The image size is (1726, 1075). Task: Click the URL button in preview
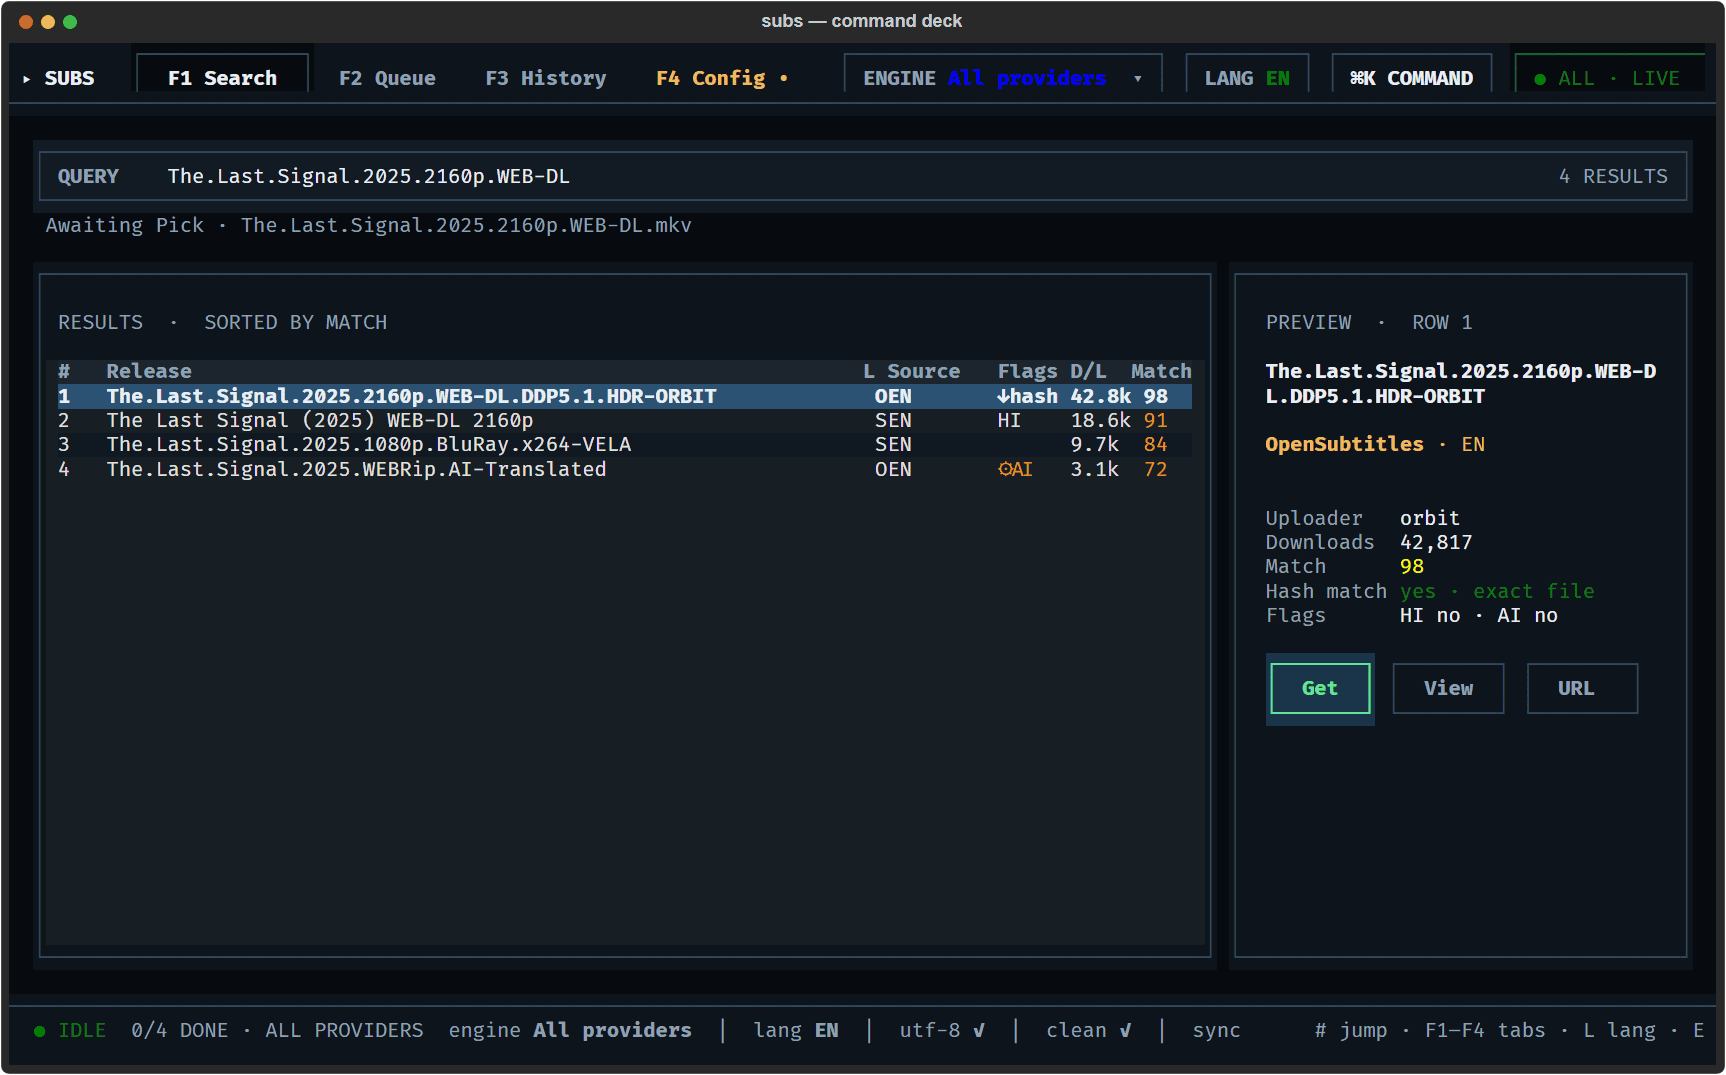coord(1582,688)
